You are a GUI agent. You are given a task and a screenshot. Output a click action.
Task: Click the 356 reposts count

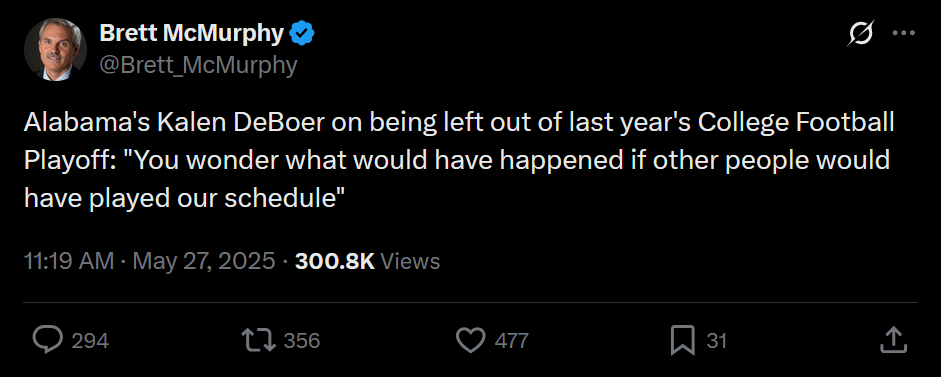pos(302,341)
